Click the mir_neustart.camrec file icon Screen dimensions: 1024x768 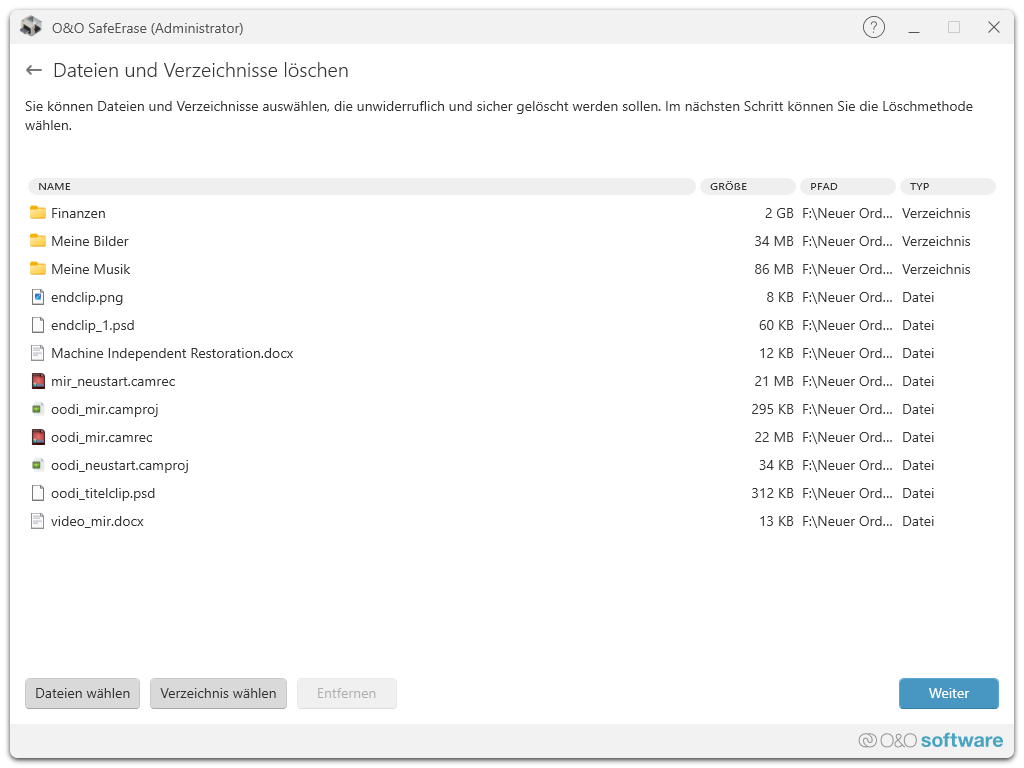pos(38,381)
